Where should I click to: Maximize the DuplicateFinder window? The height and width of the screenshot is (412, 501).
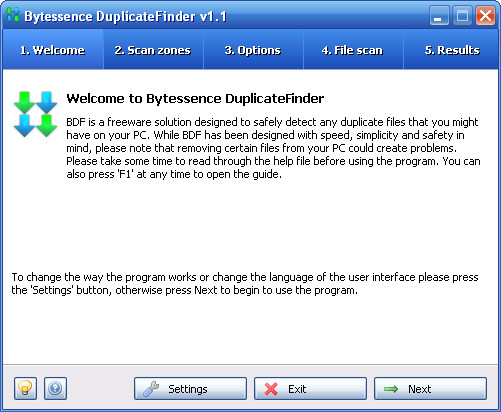(462, 16)
